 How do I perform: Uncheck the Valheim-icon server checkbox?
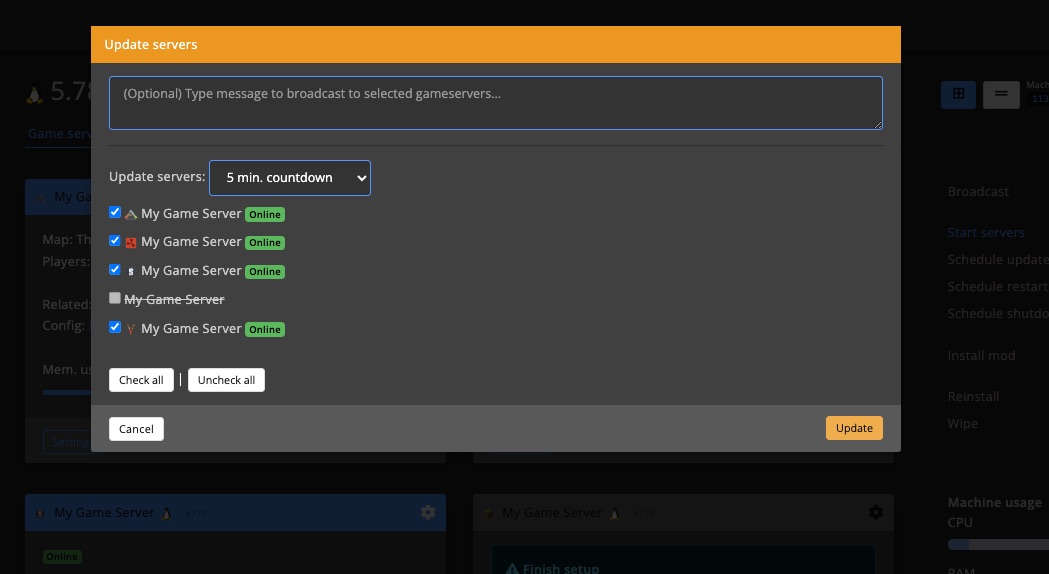click(x=115, y=326)
